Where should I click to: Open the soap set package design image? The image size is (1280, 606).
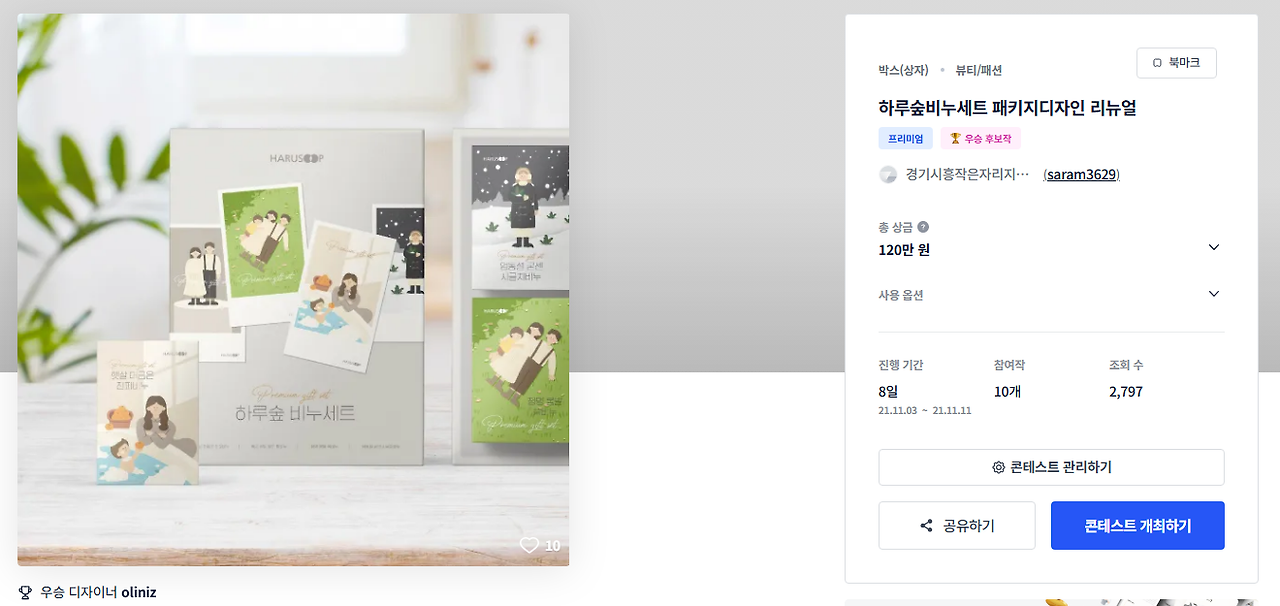293,289
